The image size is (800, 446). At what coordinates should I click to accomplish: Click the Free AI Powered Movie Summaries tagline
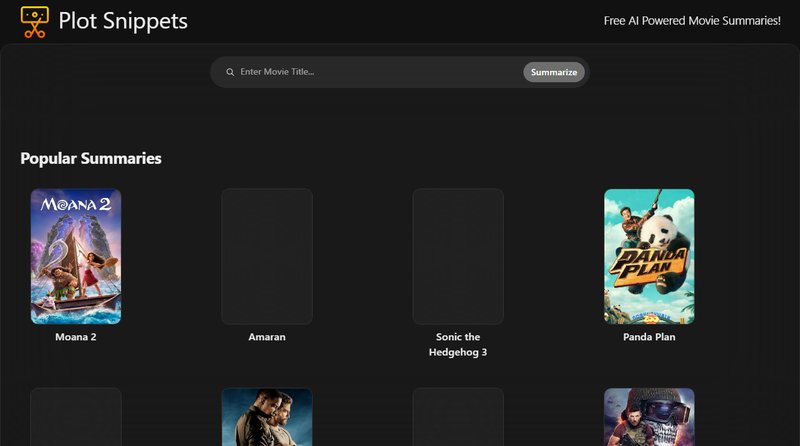coord(692,21)
